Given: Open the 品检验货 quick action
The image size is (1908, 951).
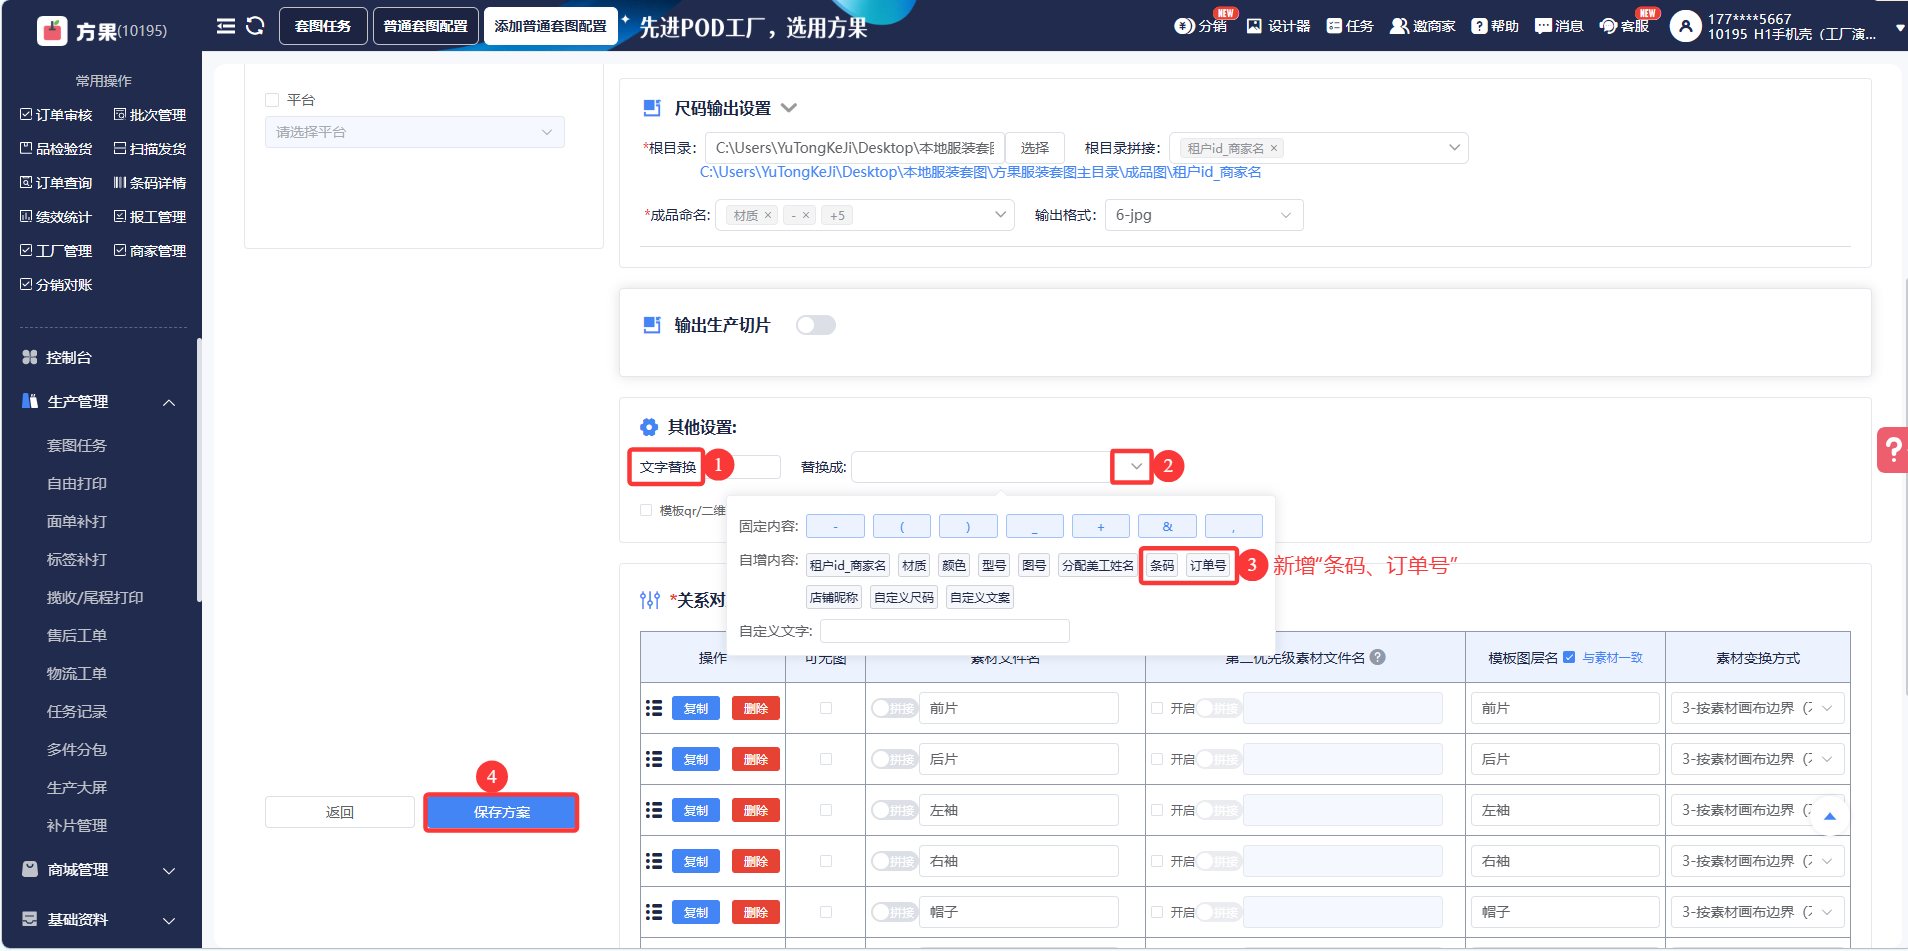Looking at the screenshot, I should click(56, 149).
